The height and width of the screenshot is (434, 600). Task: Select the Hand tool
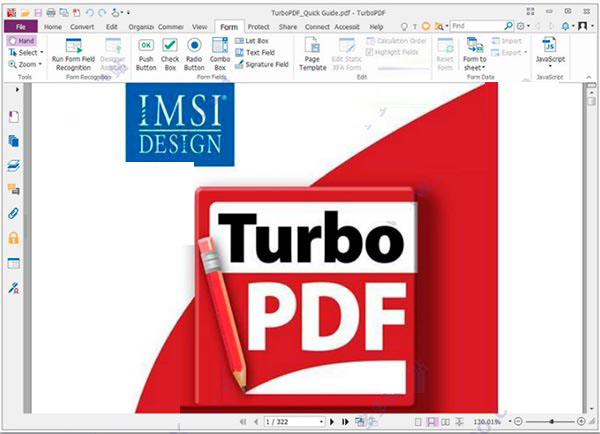click(x=22, y=41)
